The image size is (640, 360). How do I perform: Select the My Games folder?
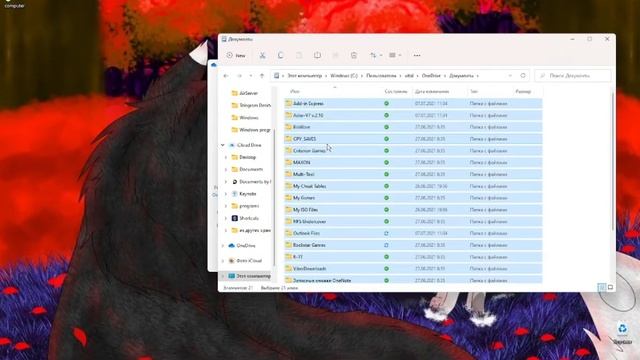[x=413, y=198]
